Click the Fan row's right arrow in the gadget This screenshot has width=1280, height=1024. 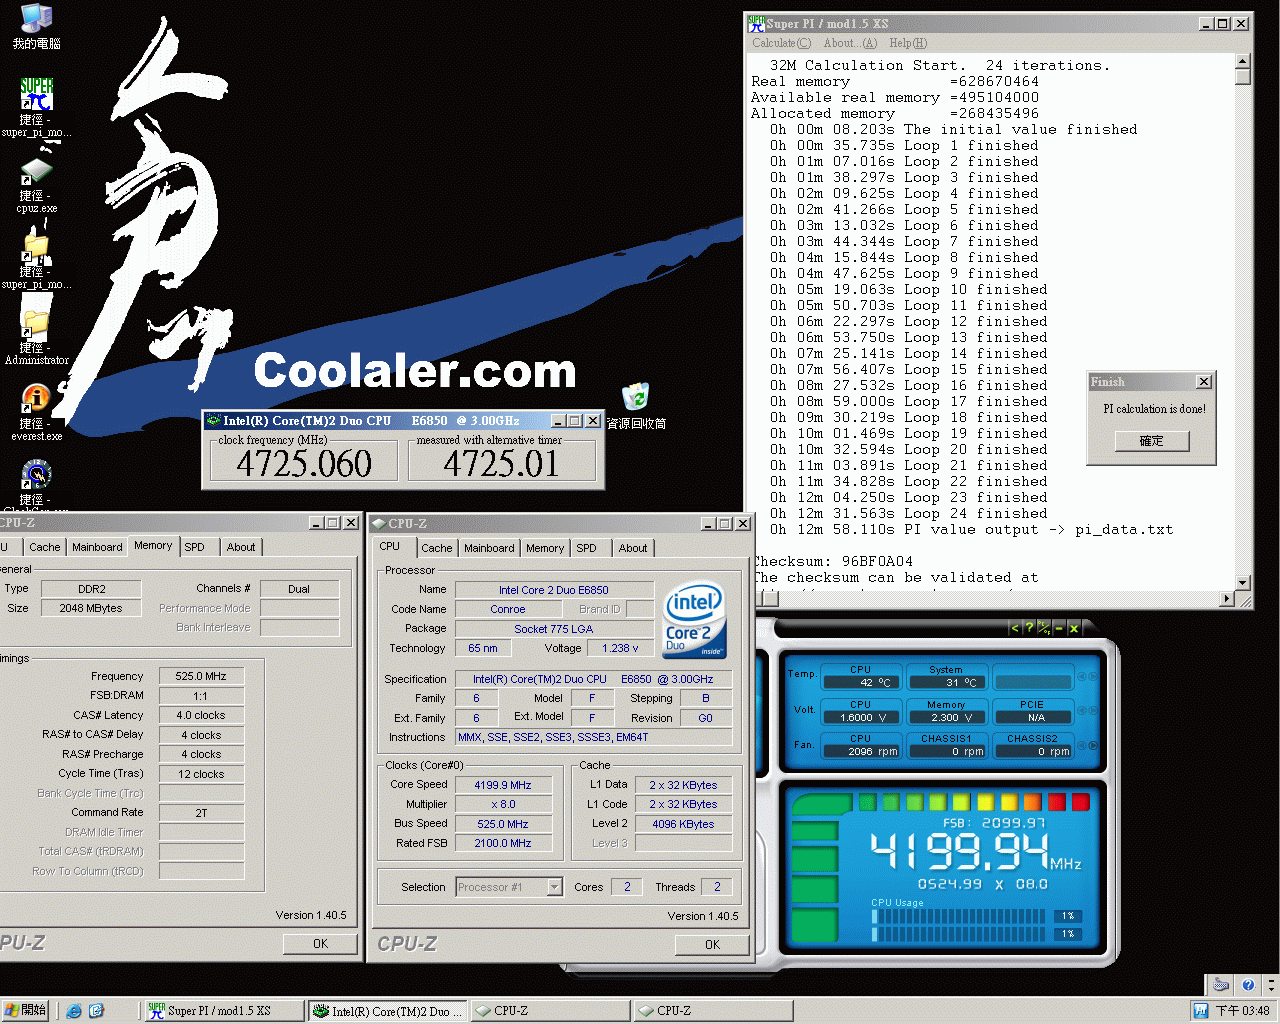click(1091, 745)
